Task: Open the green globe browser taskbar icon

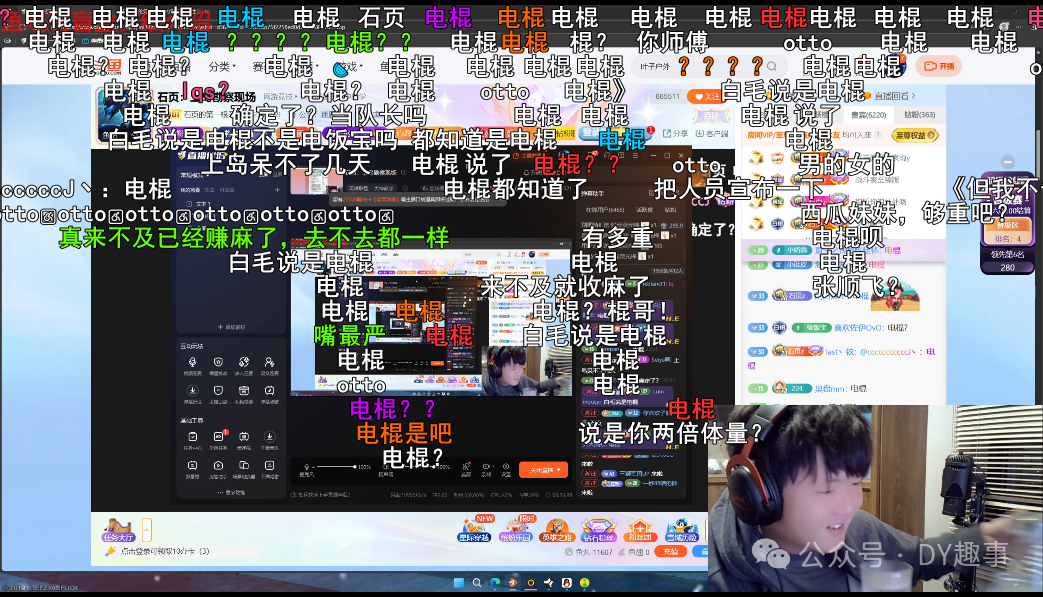Action: (x=585, y=583)
